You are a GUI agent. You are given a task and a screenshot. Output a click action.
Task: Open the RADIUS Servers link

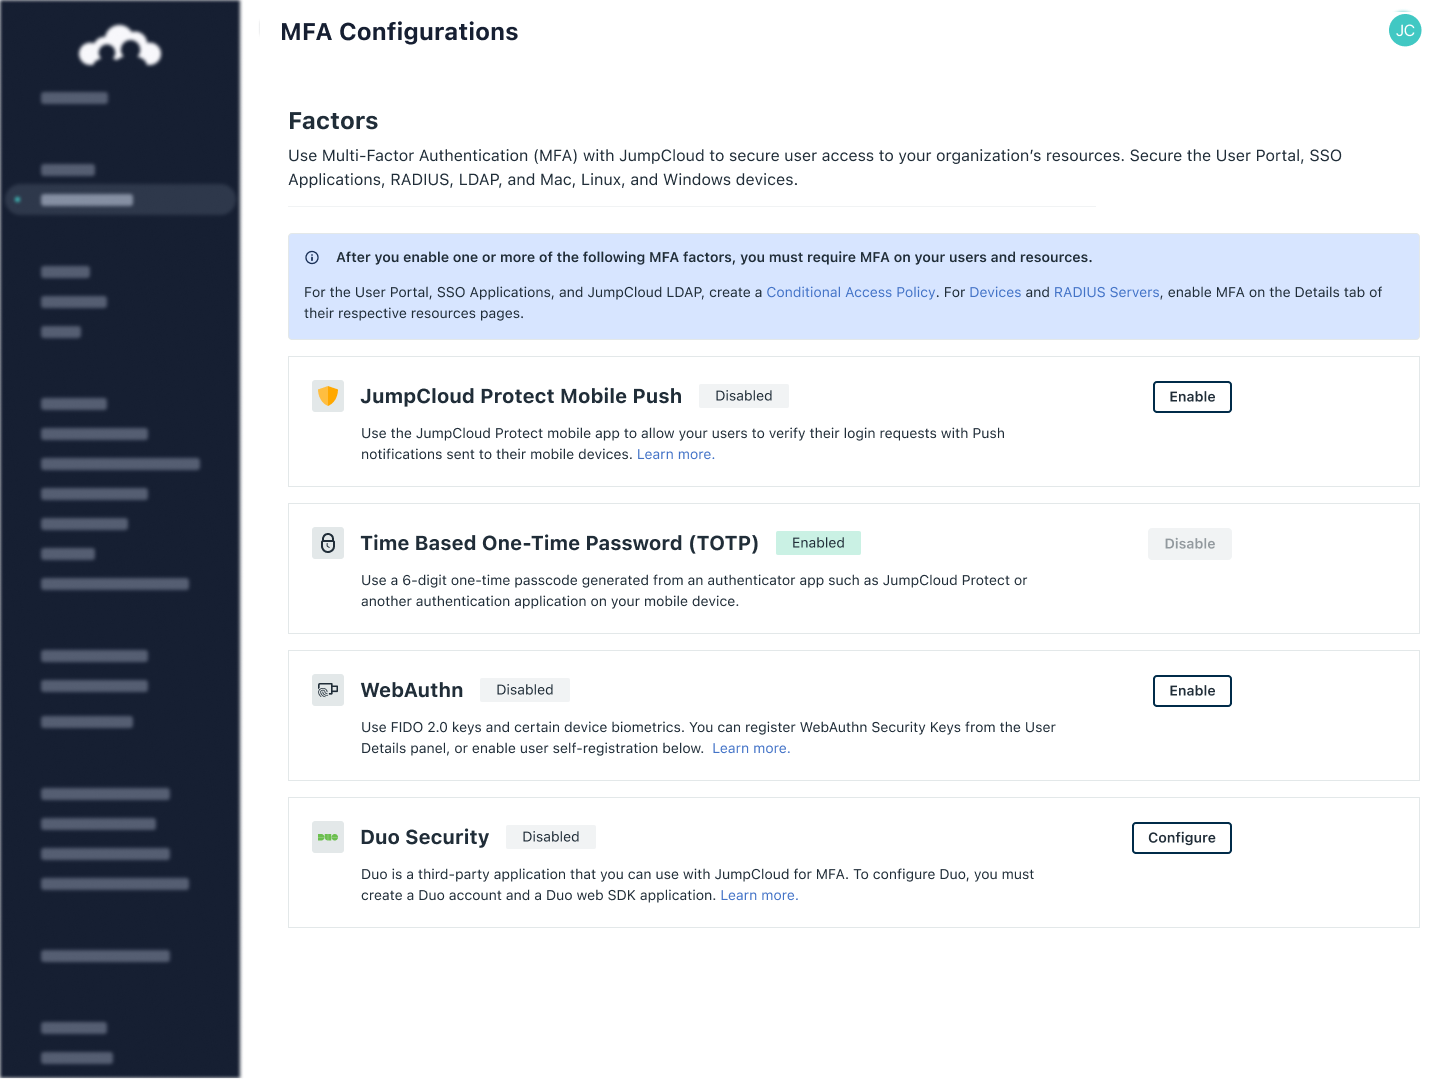pyautogui.click(x=1106, y=292)
